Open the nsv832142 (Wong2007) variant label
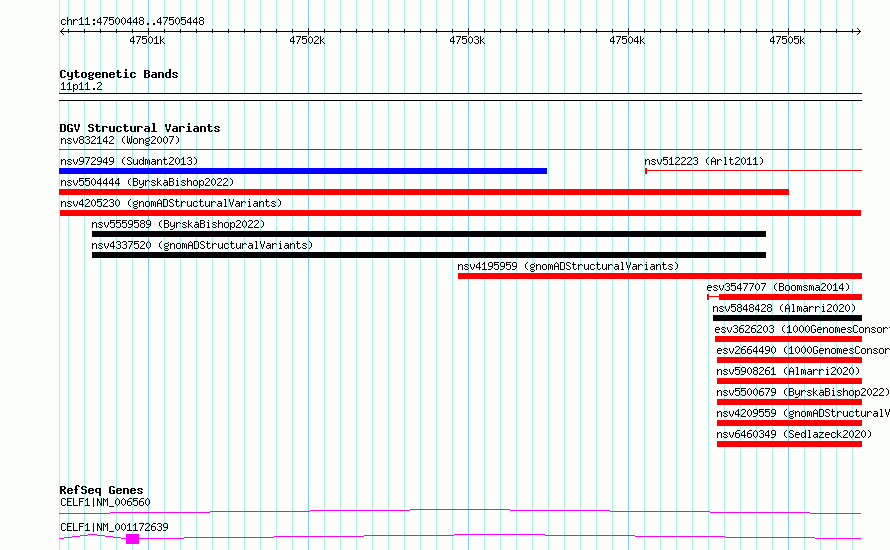The height and width of the screenshot is (550, 890). pos(120,140)
